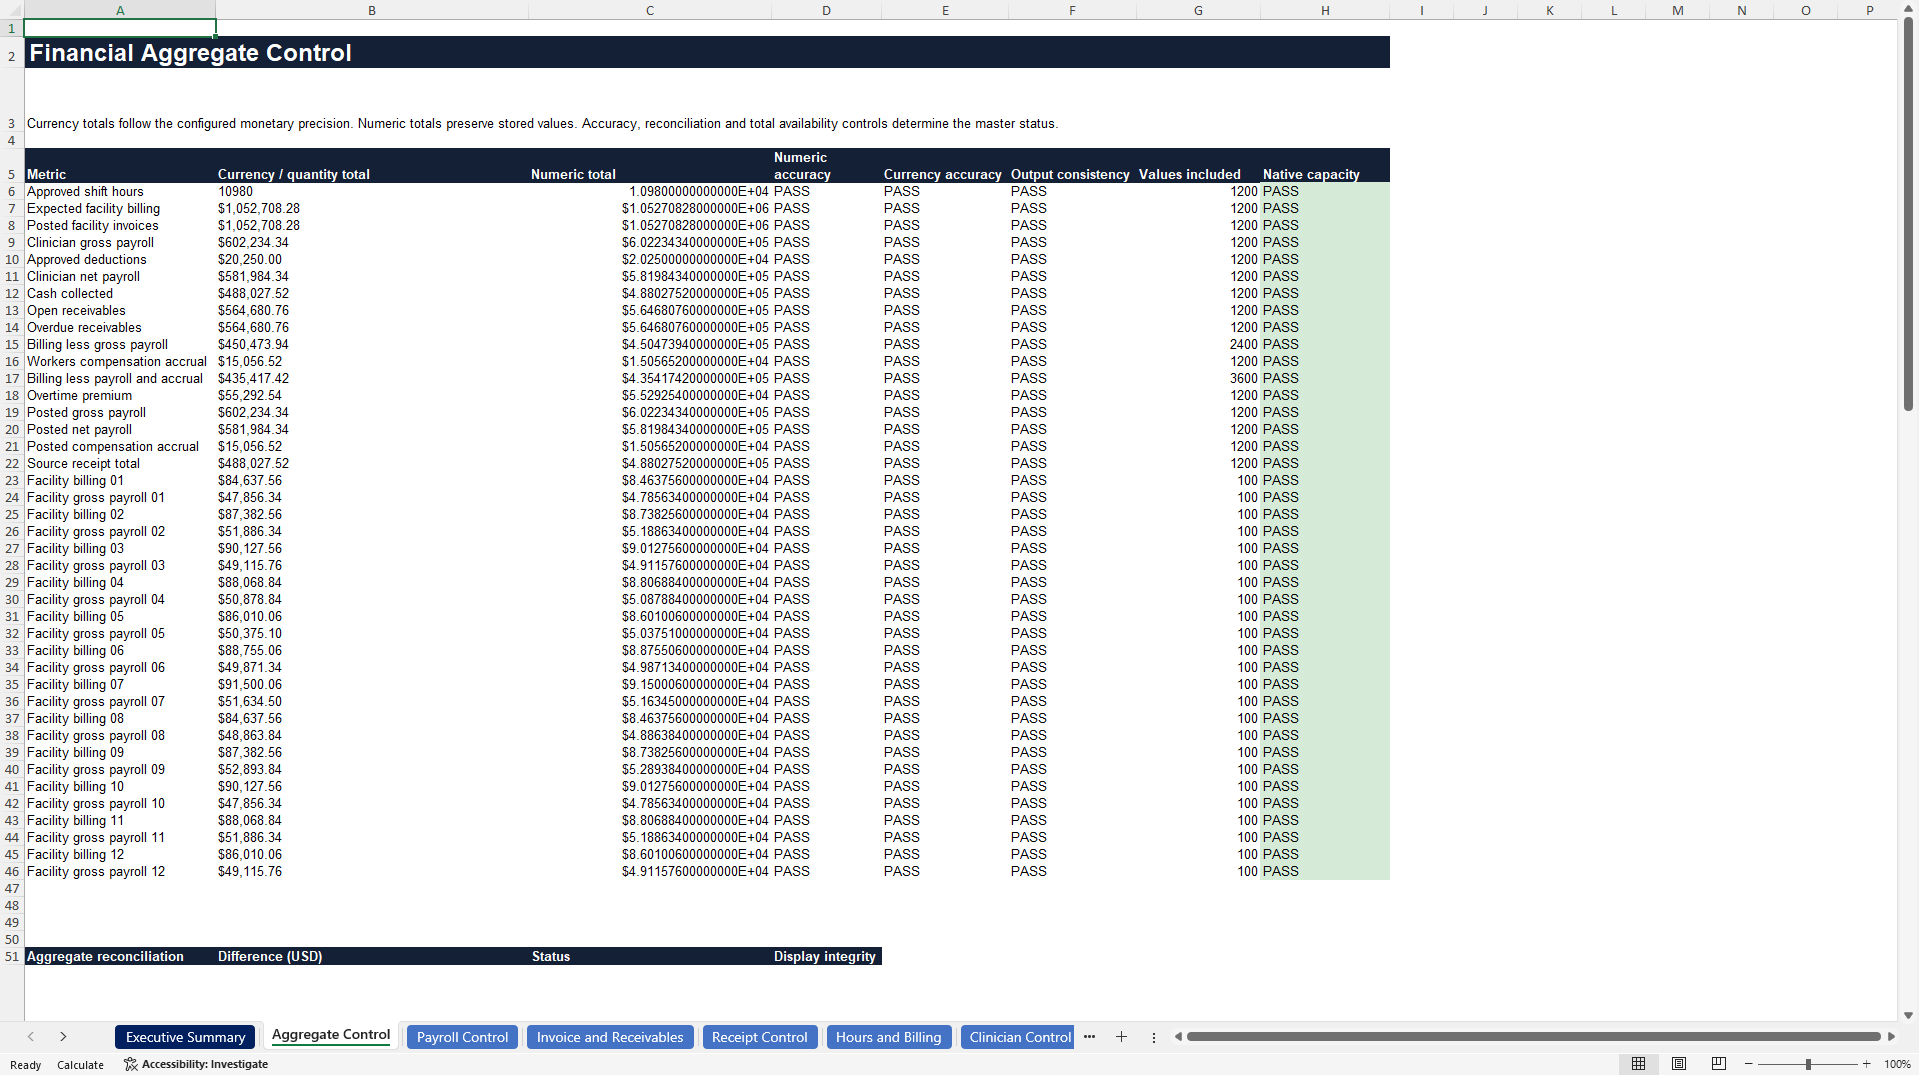The width and height of the screenshot is (1919, 1075).
Task: Go to previous sheet tab arrow
Action: point(31,1037)
